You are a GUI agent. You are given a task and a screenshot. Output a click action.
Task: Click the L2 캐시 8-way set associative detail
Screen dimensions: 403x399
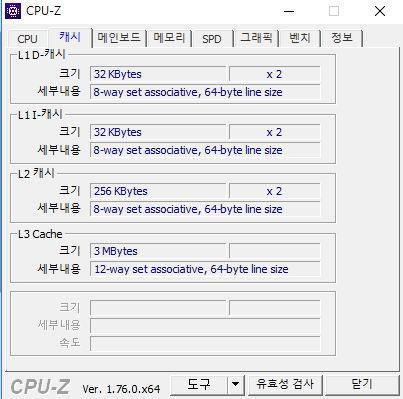(x=205, y=209)
